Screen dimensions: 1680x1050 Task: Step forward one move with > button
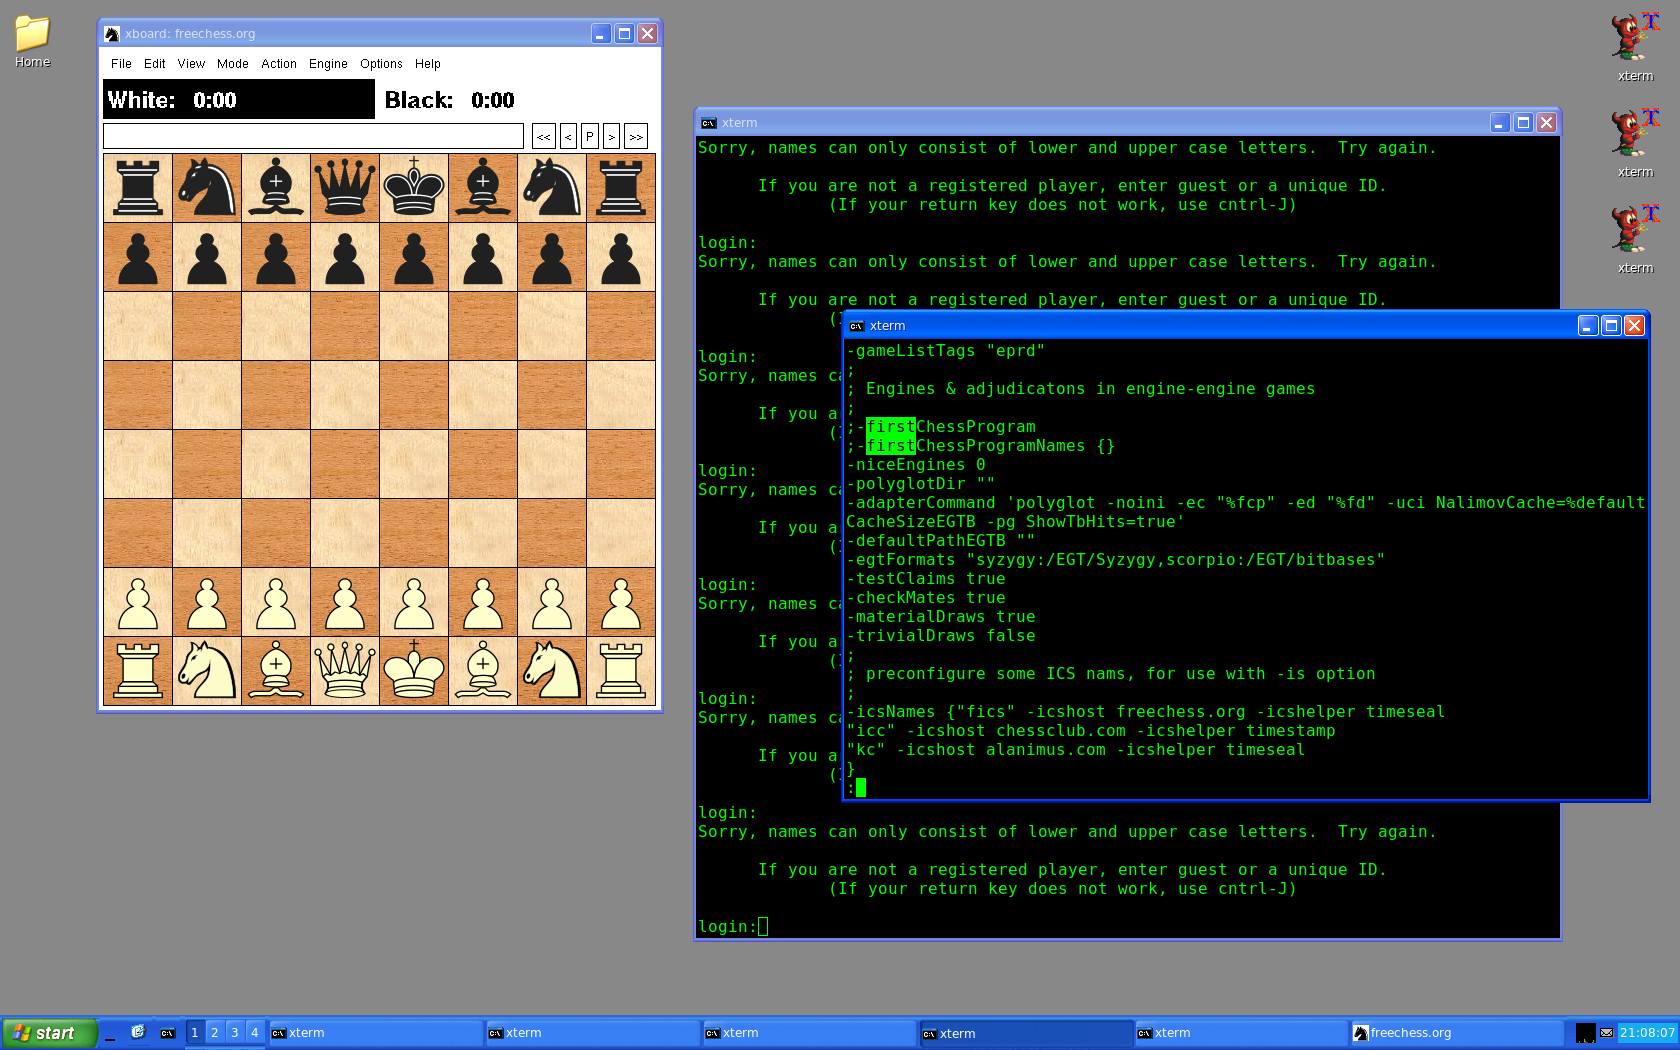tap(611, 136)
